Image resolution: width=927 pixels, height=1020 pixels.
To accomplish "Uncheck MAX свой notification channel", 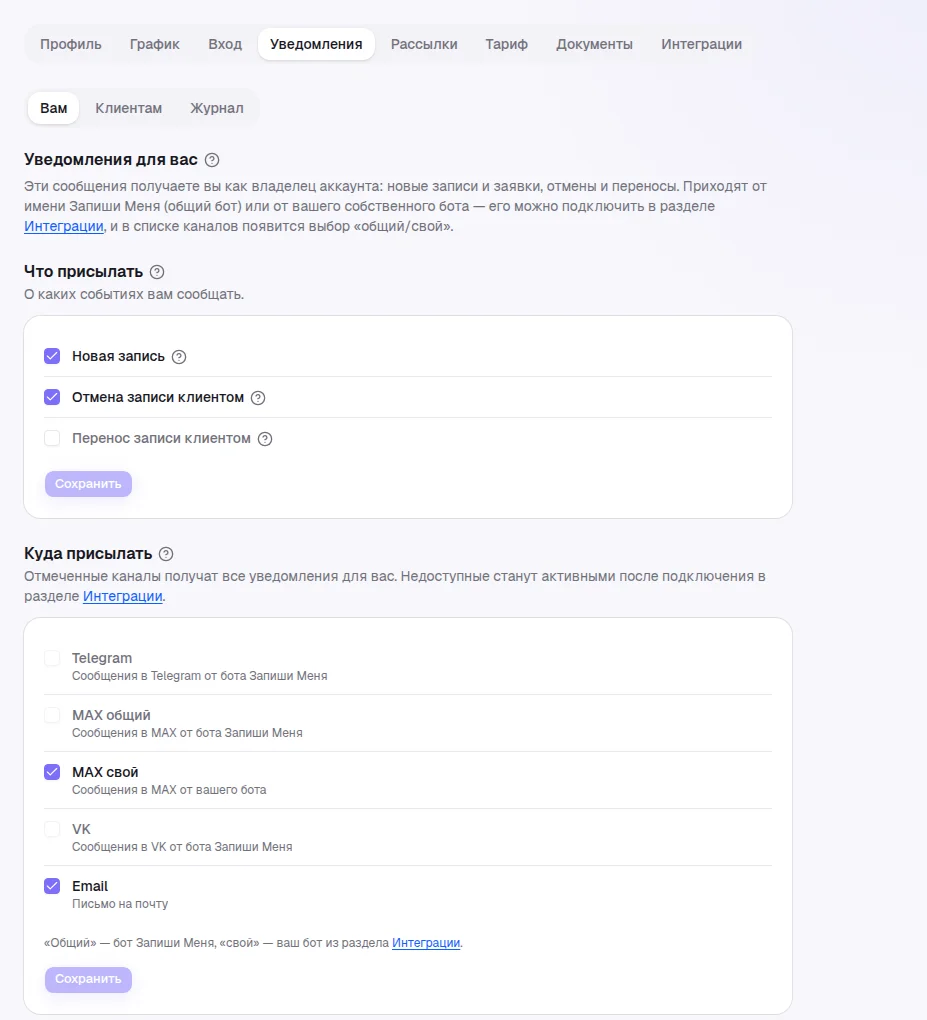I will (x=52, y=772).
